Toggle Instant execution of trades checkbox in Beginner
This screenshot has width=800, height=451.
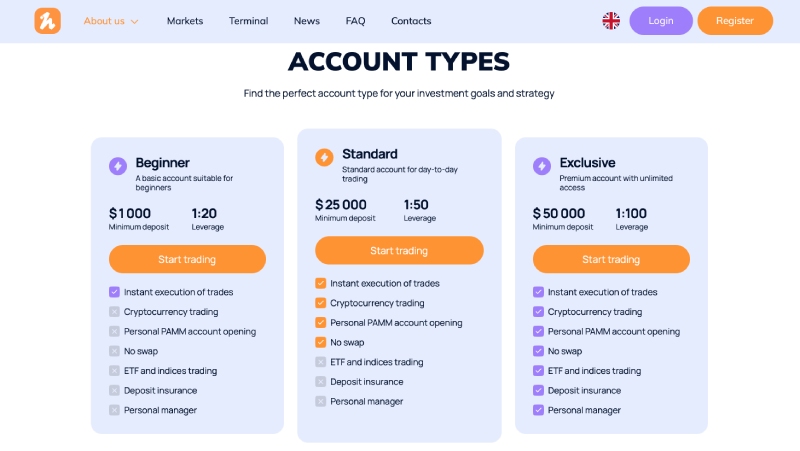(x=114, y=292)
